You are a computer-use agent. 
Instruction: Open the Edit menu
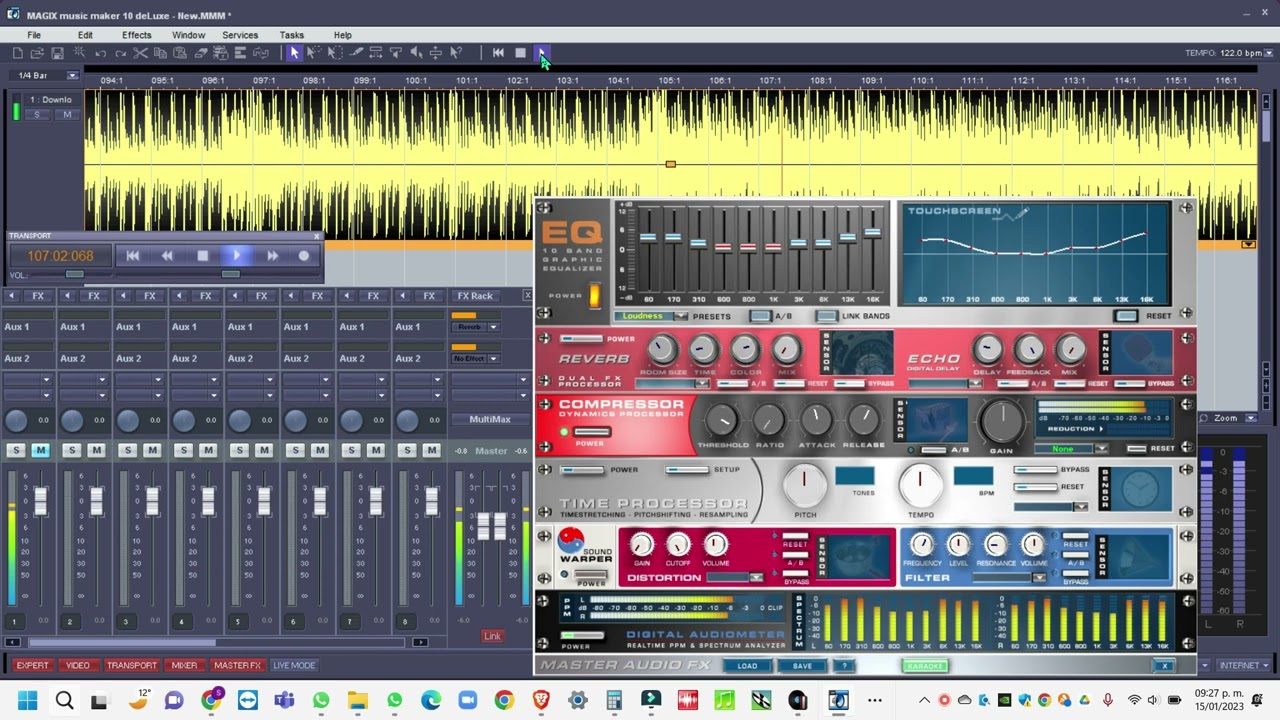click(x=85, y=35)
